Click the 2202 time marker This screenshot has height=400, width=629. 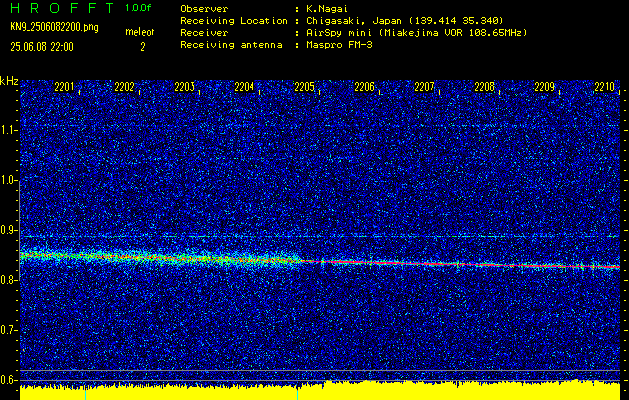(124, 87)
